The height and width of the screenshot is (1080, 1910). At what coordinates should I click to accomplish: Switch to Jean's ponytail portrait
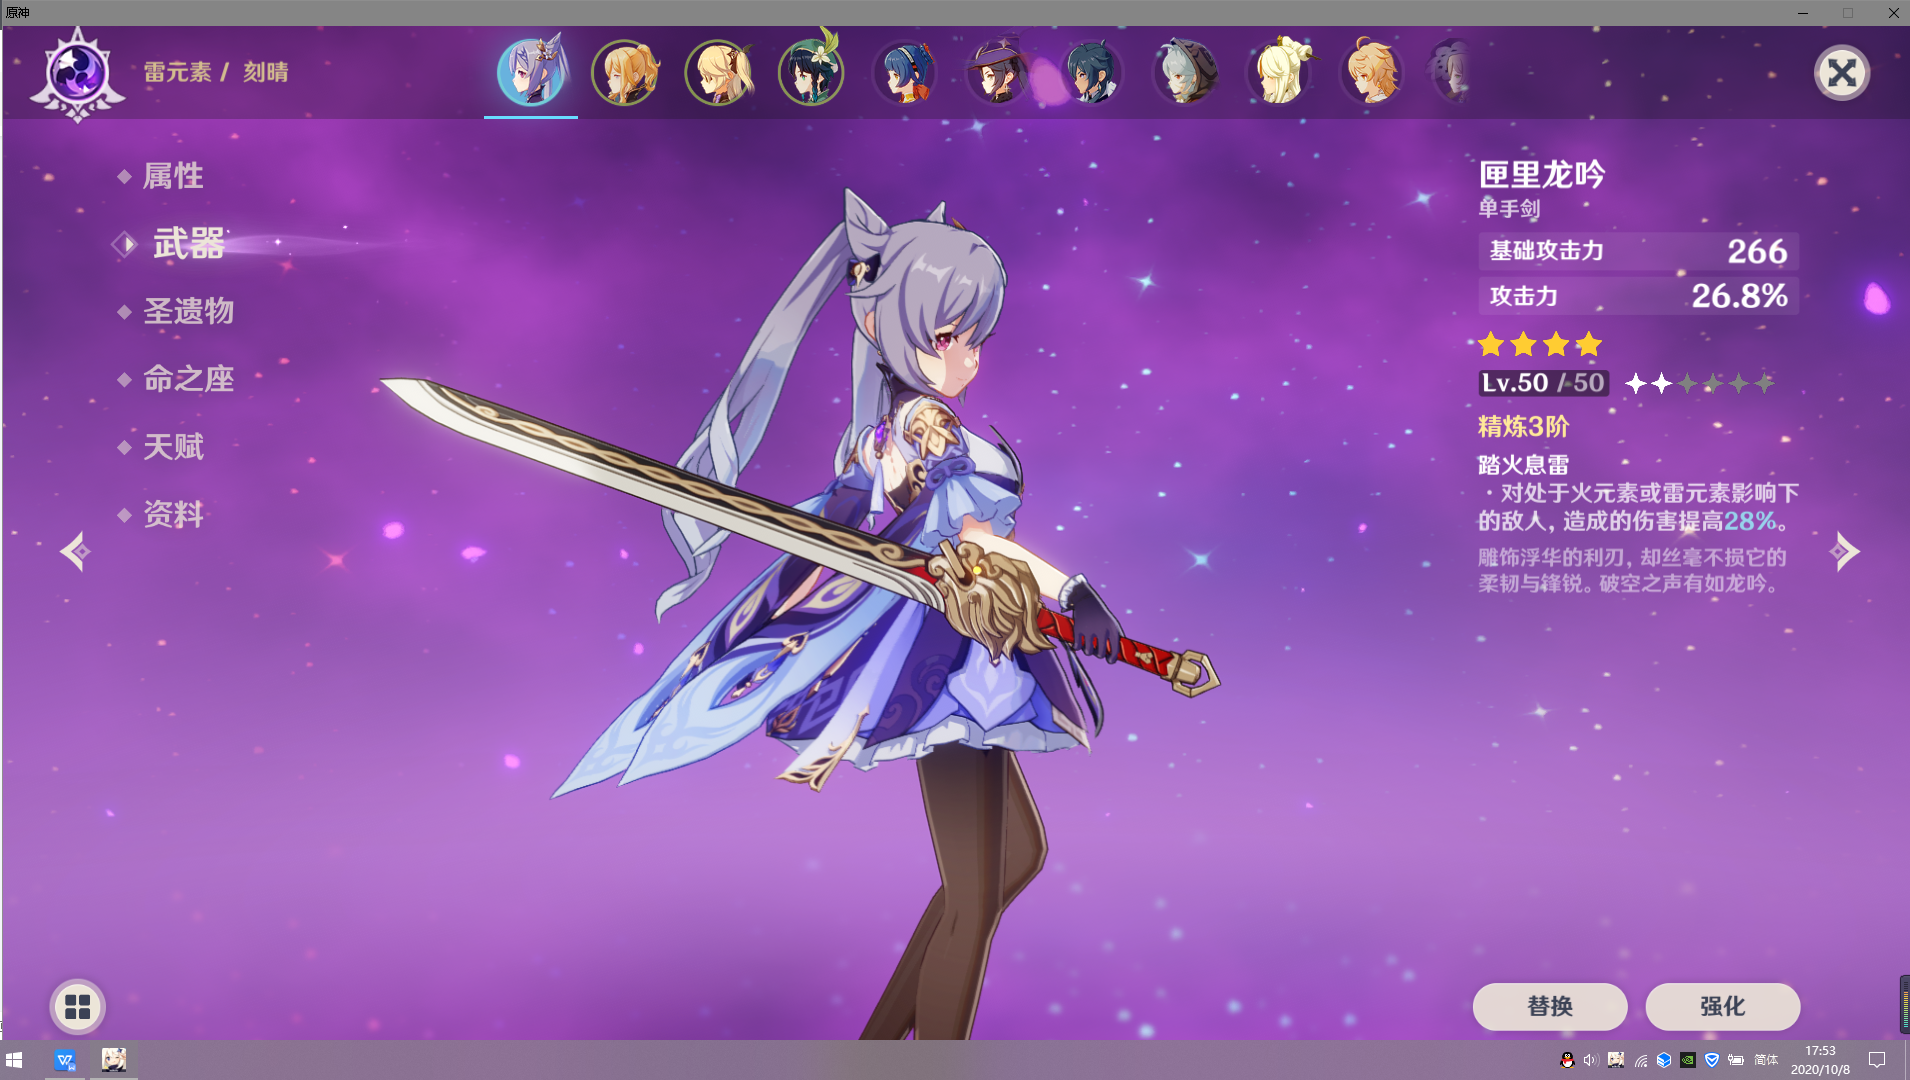(625, 72)
